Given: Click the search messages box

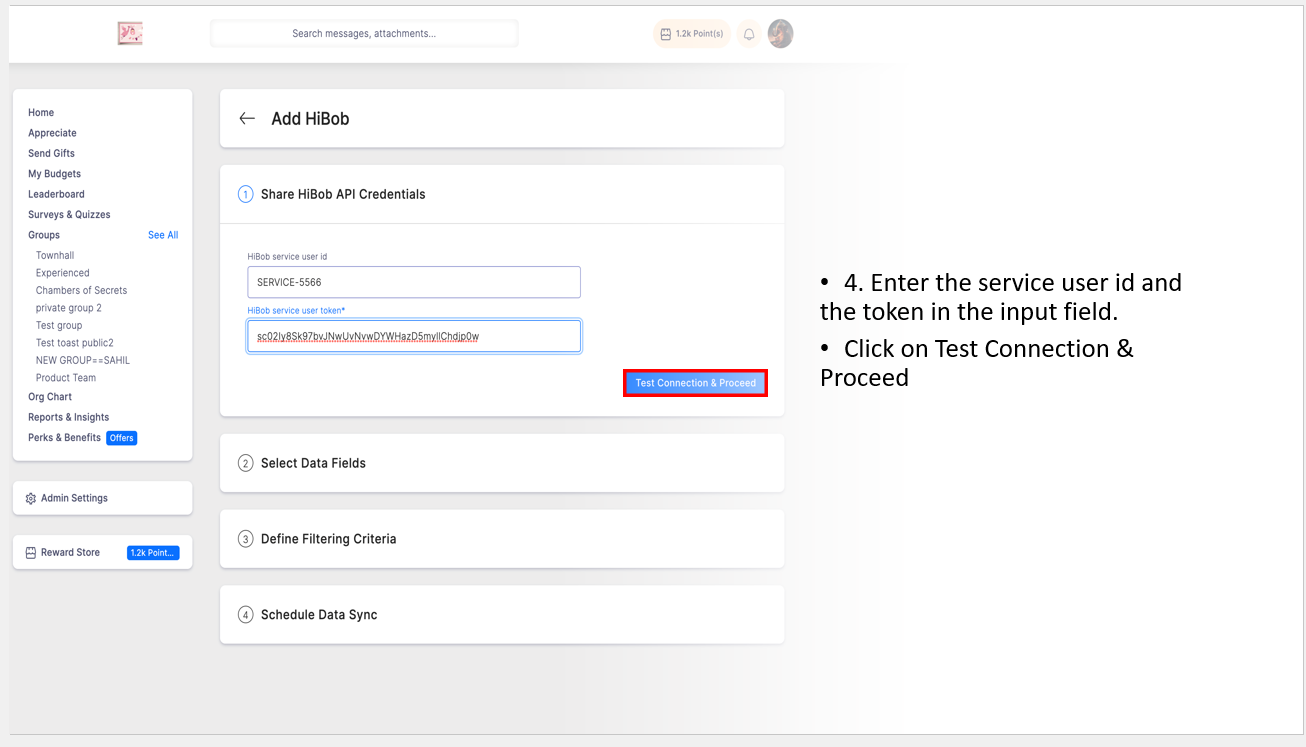Looking at the screenshot, I should (364, 34).
